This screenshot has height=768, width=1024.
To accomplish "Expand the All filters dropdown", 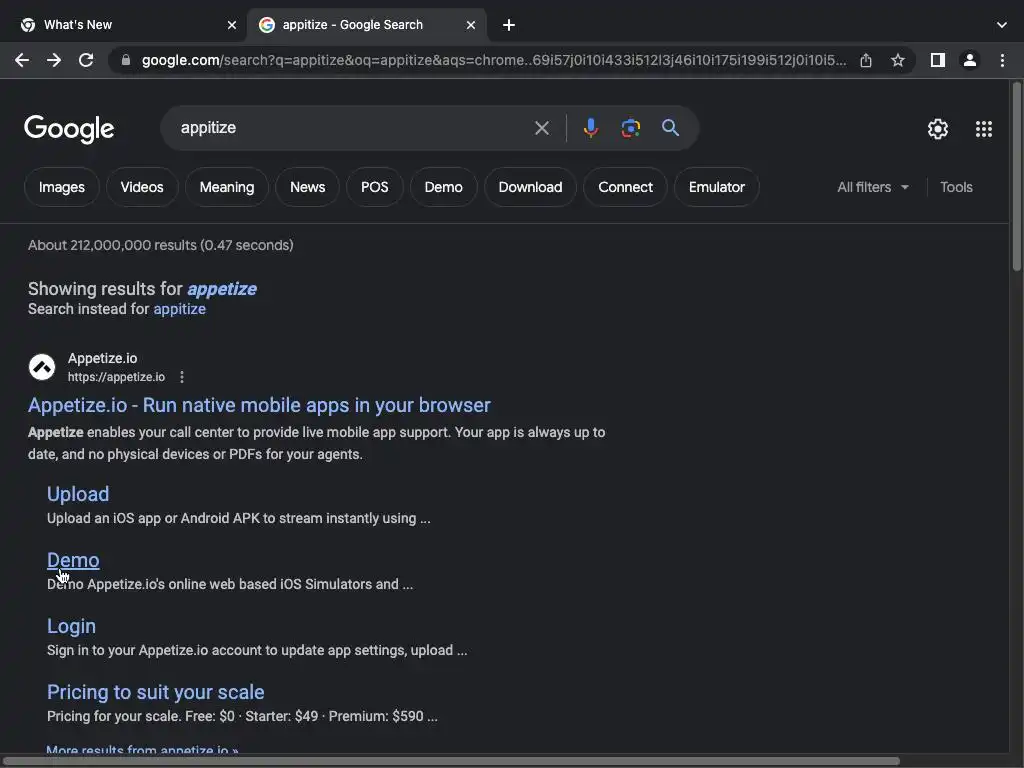I will pyautogui.click(x=873, y=187).
